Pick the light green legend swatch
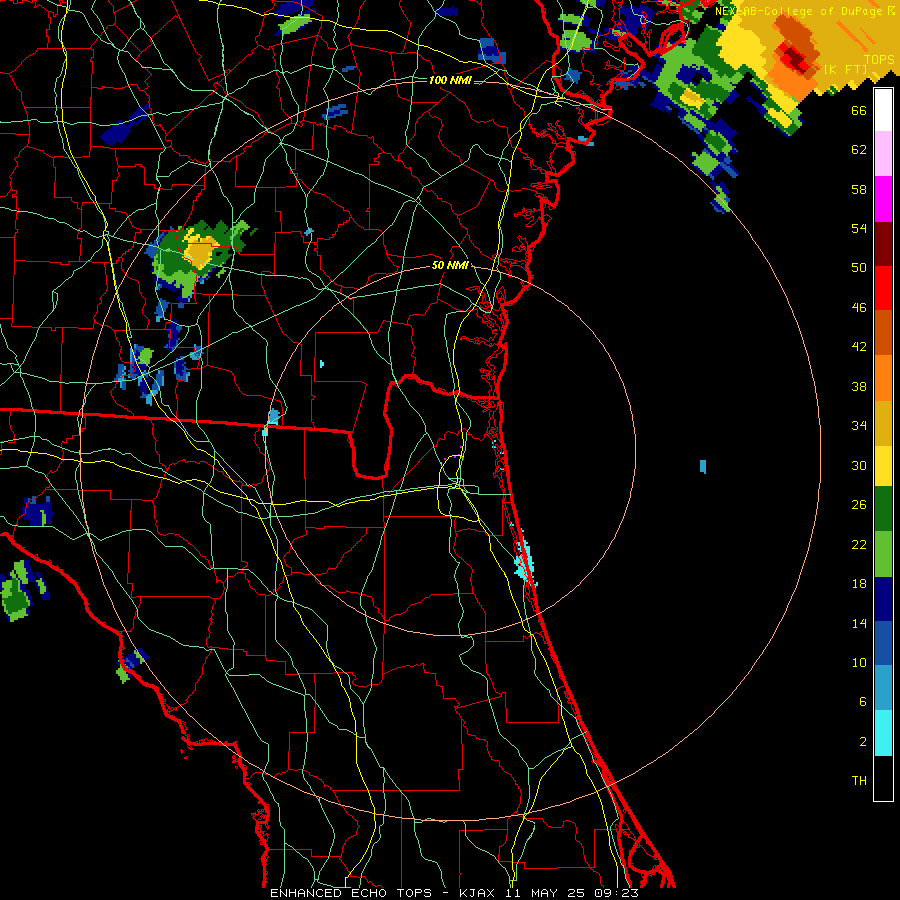Screen dimensions: 900x900 click(x=883, y=554)
